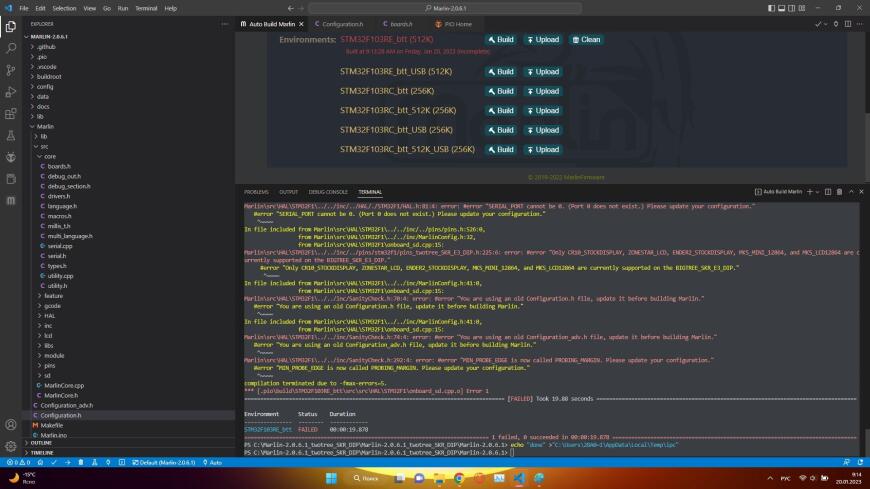Image resolution: width=870 pixels, height=489 pixels.
Task: Toggle secondary side bar layout icon
Action: click(x=792, y=8)
